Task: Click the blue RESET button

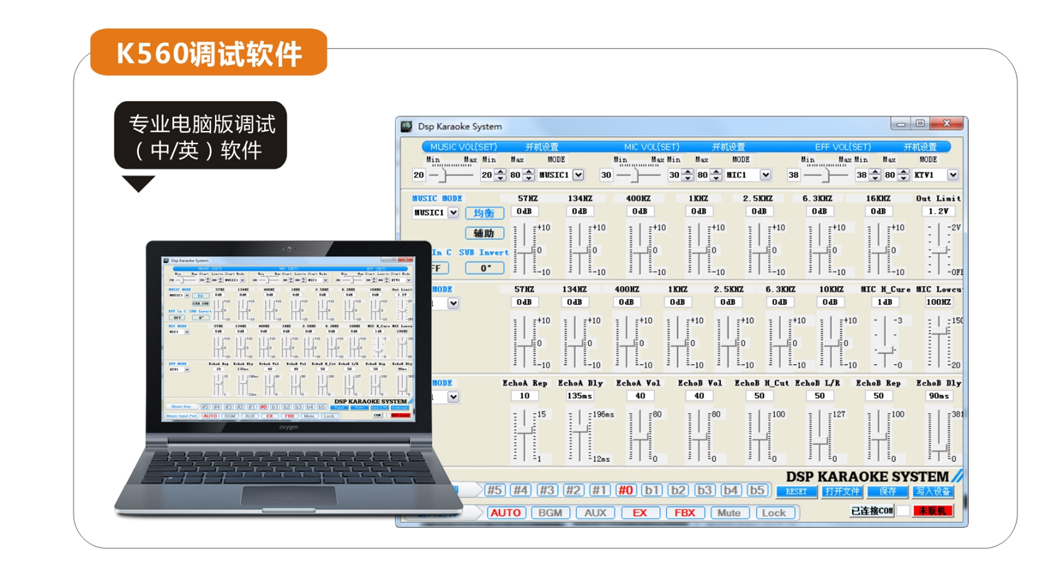Action: [x=796, y=492]
